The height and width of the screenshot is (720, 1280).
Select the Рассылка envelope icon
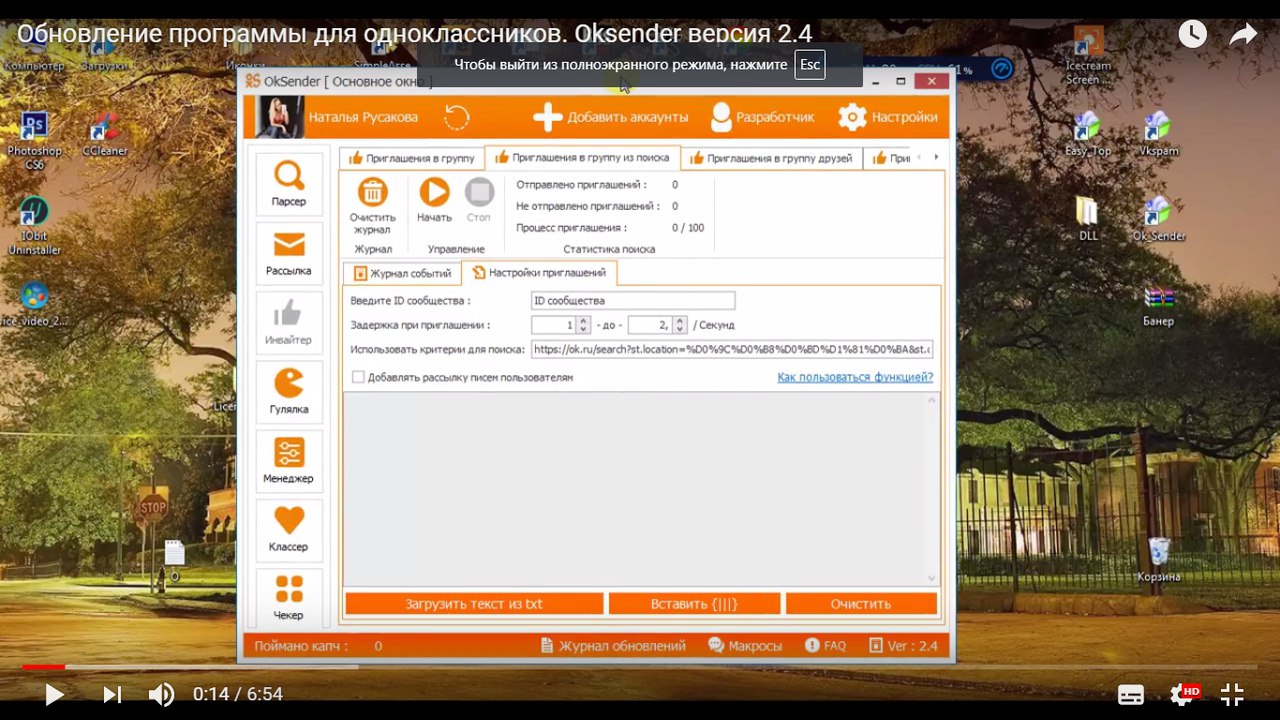(289, 253)
